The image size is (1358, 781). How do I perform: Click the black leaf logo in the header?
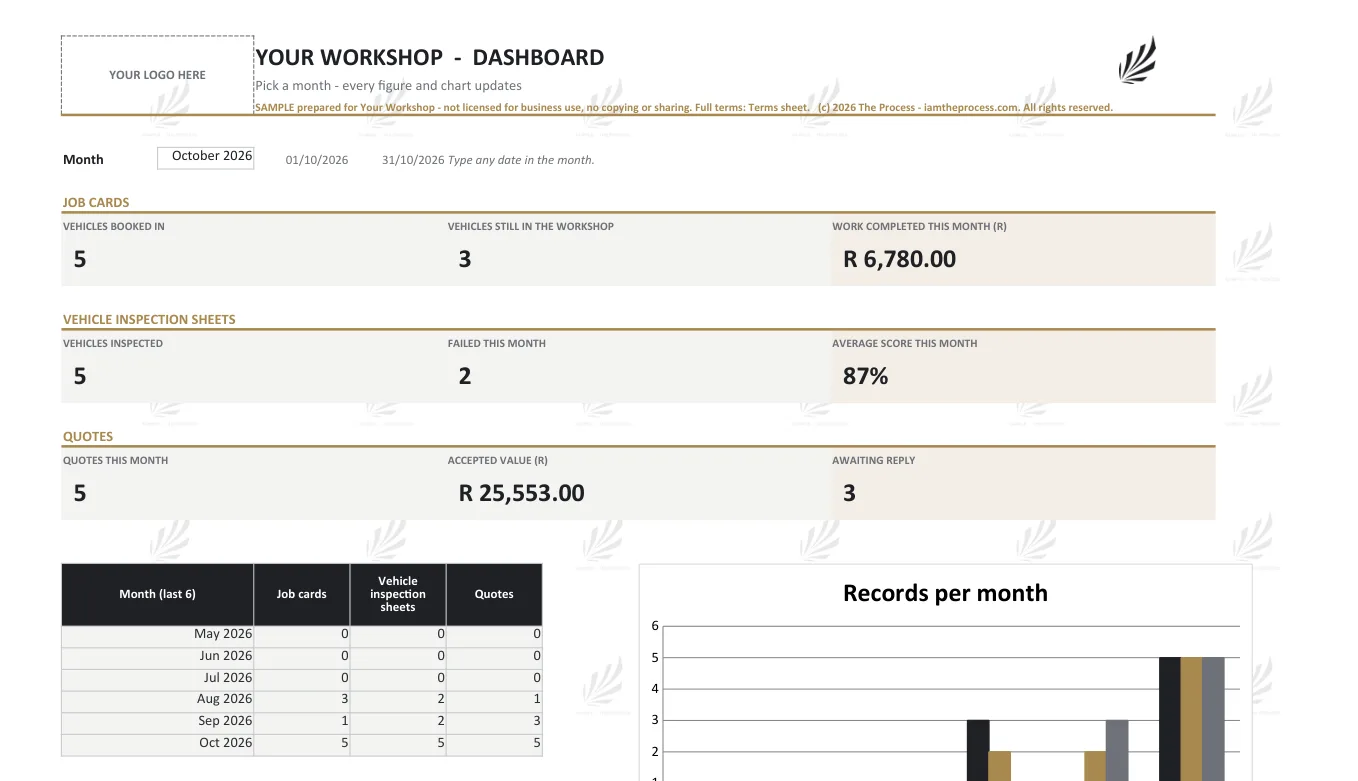coord(1137,60)
